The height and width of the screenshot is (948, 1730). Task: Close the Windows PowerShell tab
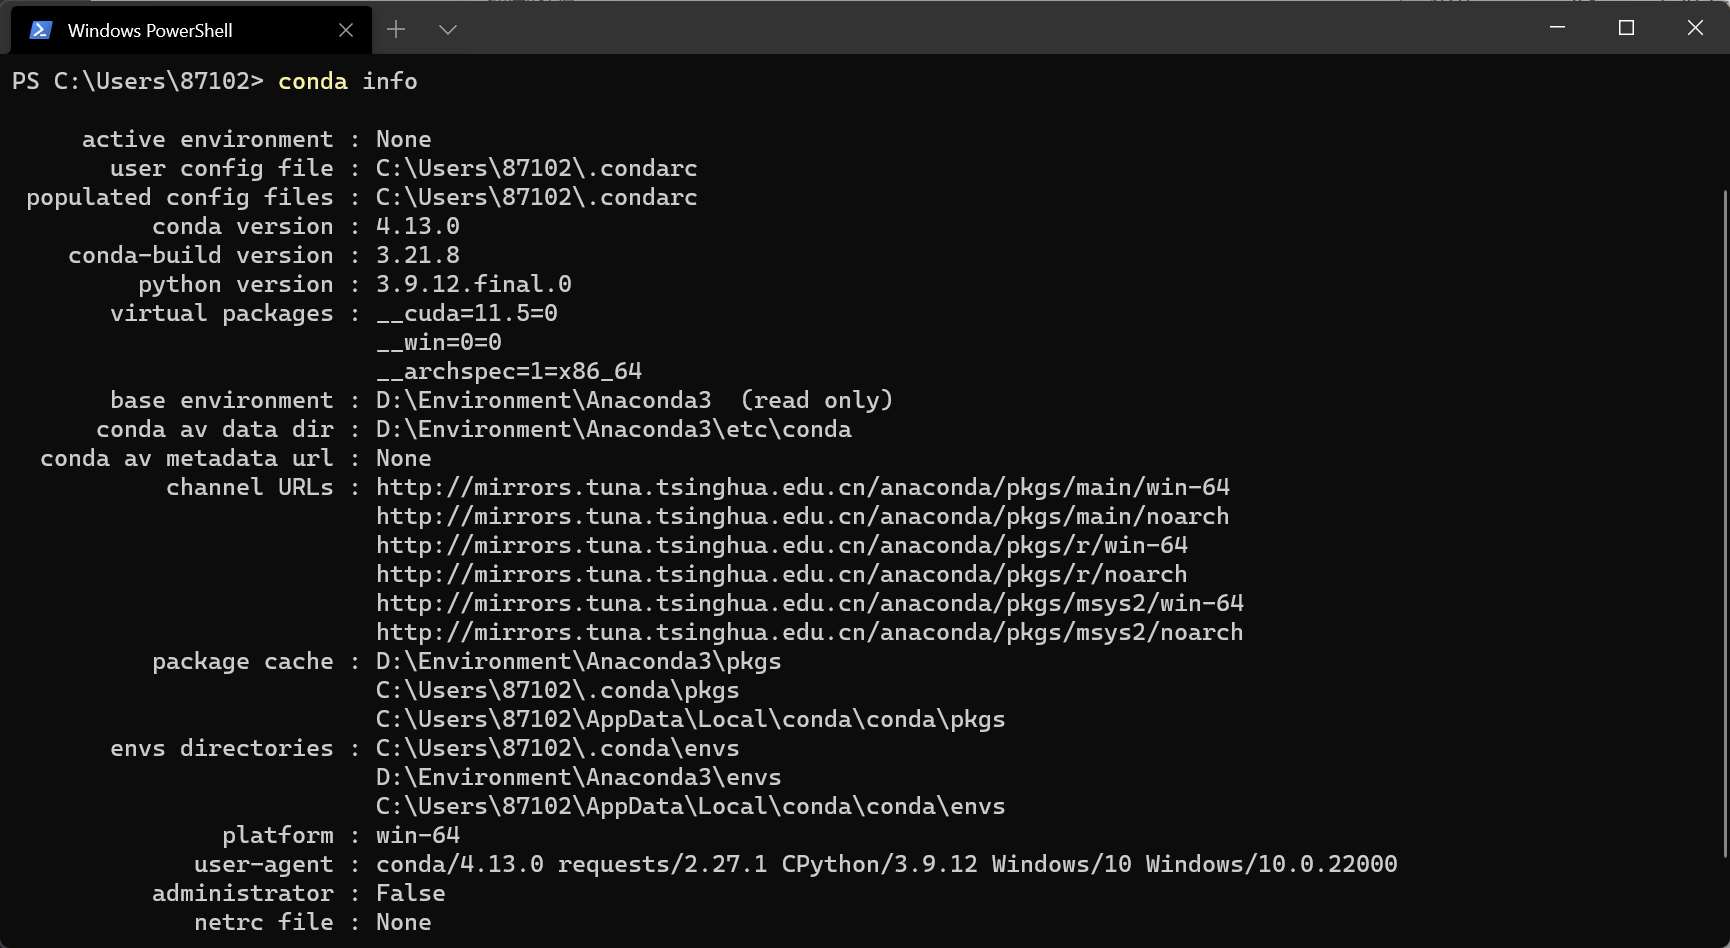pos(346,30)
